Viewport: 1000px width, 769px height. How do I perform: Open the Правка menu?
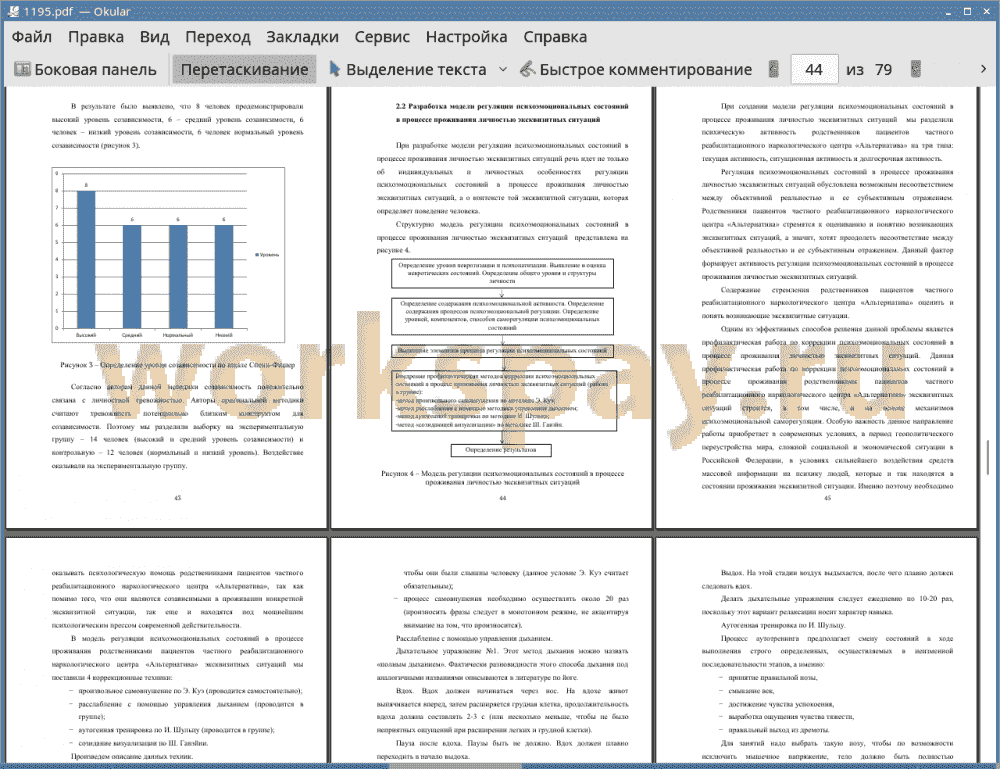pos(96,37)
